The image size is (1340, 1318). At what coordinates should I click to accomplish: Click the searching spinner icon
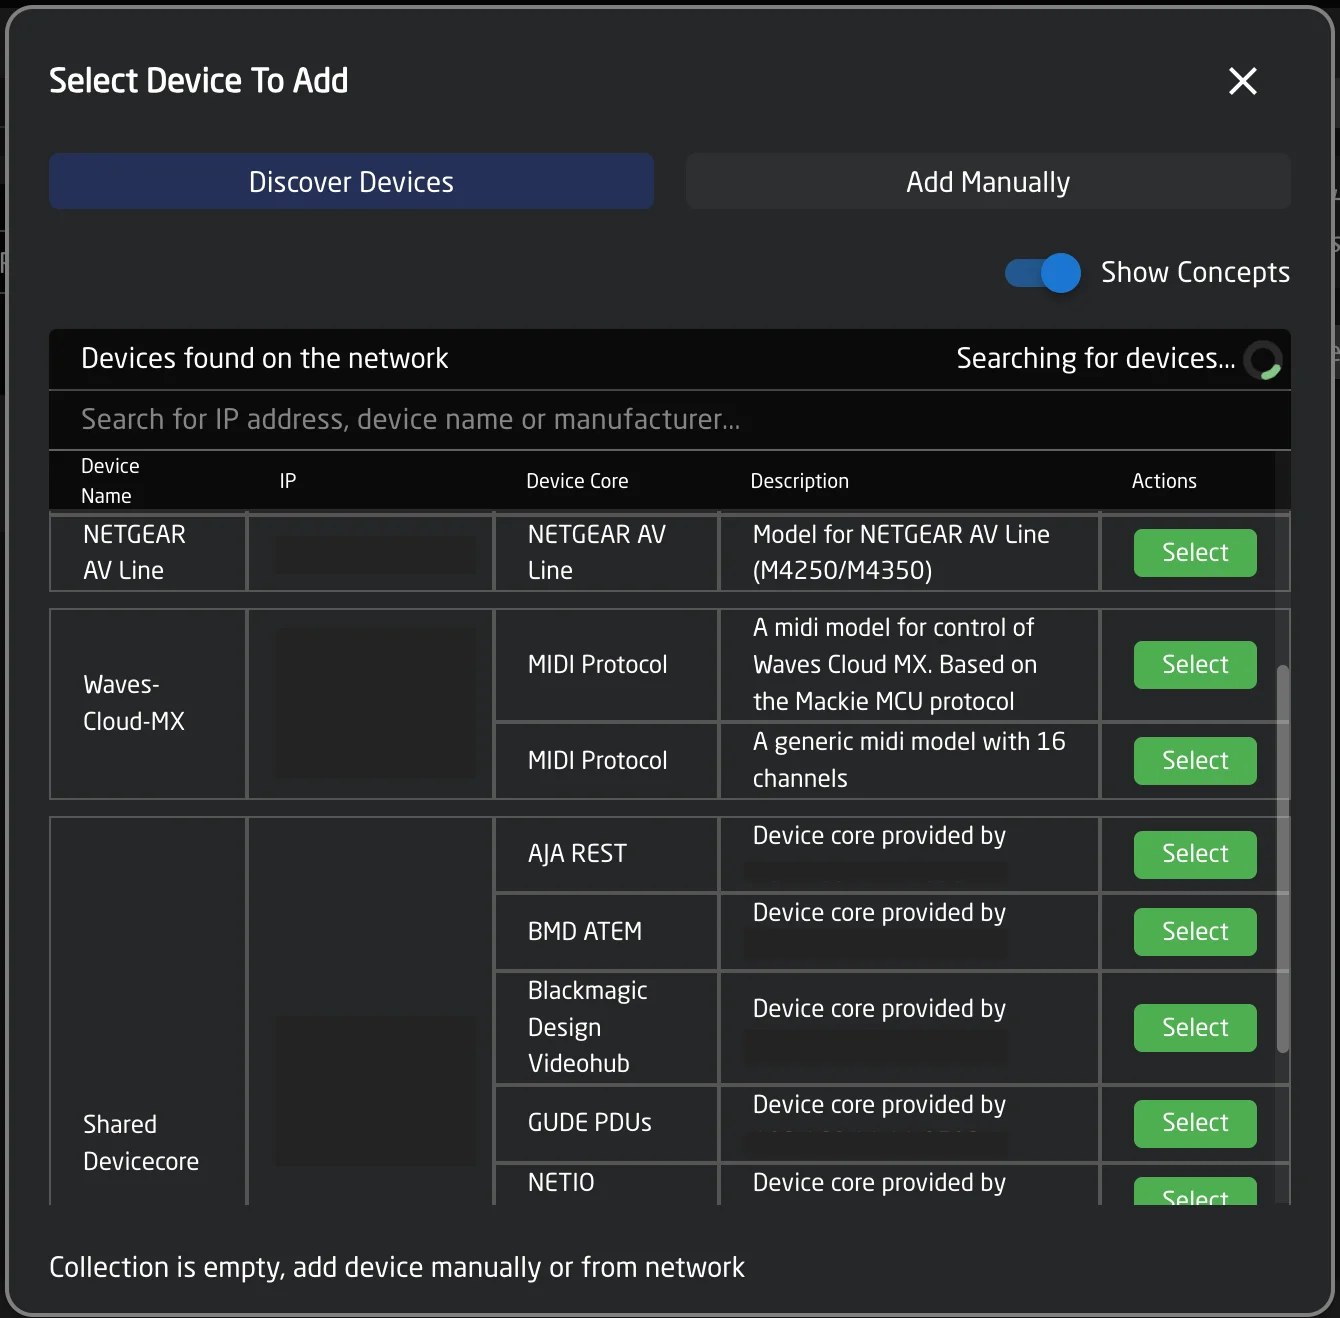[x=1263, y=360]
